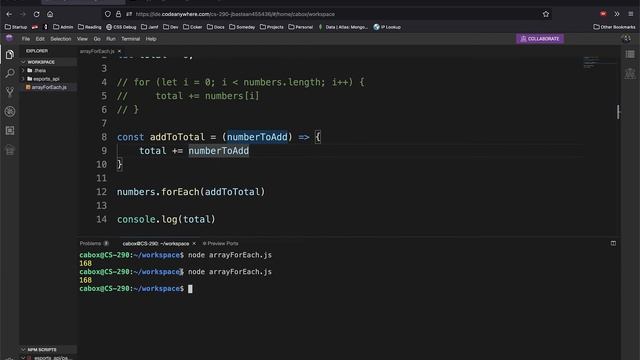640x360 pixels.
Task: Click the browser Back arrow
Action: (9, 14)
